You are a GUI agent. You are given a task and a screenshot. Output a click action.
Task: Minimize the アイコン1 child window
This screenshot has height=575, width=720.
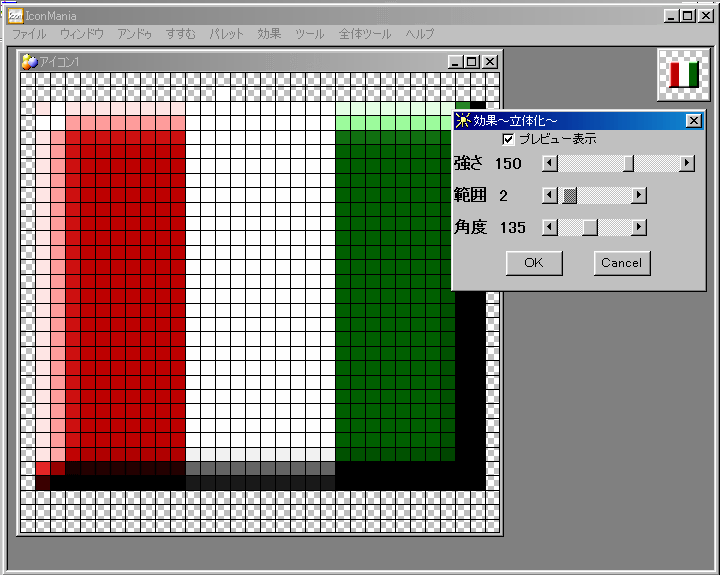(x=455, y=62)
